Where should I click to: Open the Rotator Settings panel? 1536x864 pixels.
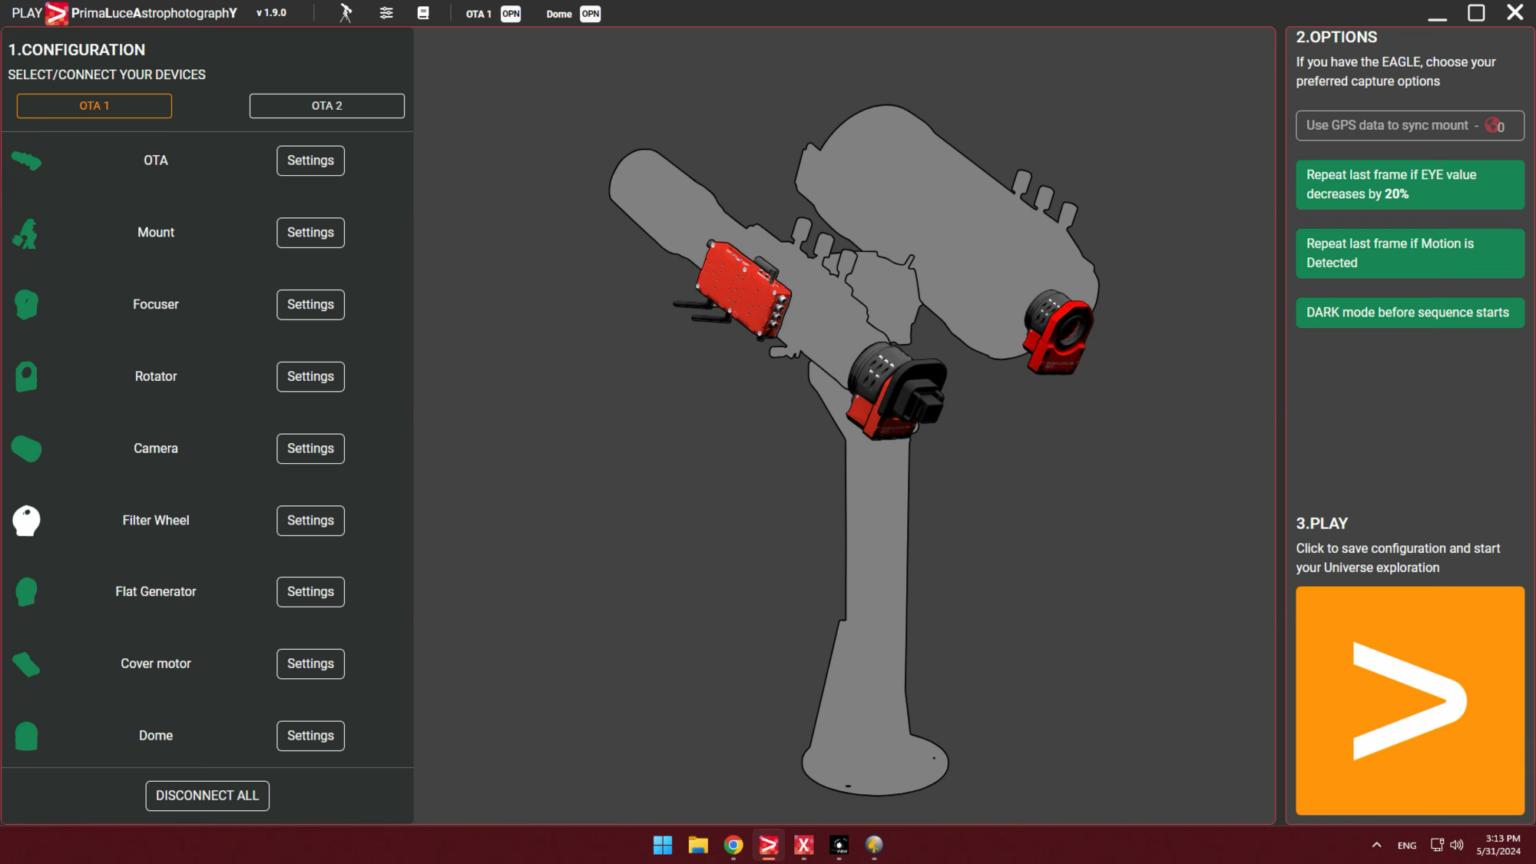point(310,376)
